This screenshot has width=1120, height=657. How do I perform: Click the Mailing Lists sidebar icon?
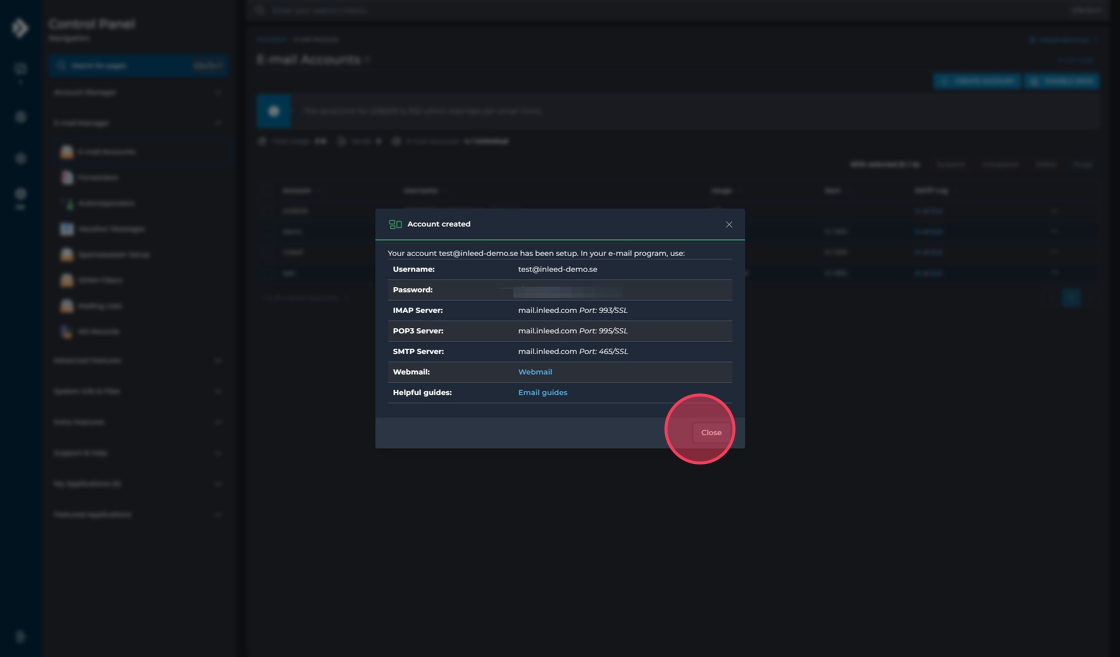(x=67, y=306)
